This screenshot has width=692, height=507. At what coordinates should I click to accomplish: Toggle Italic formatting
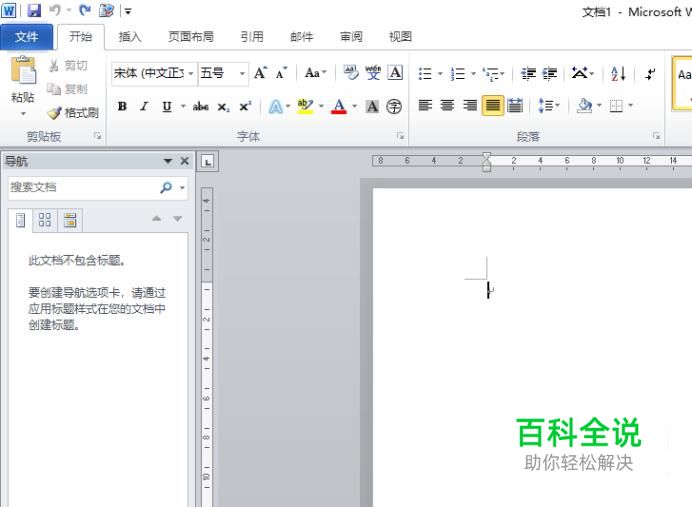pyautogui.click(x=144, y=106)
